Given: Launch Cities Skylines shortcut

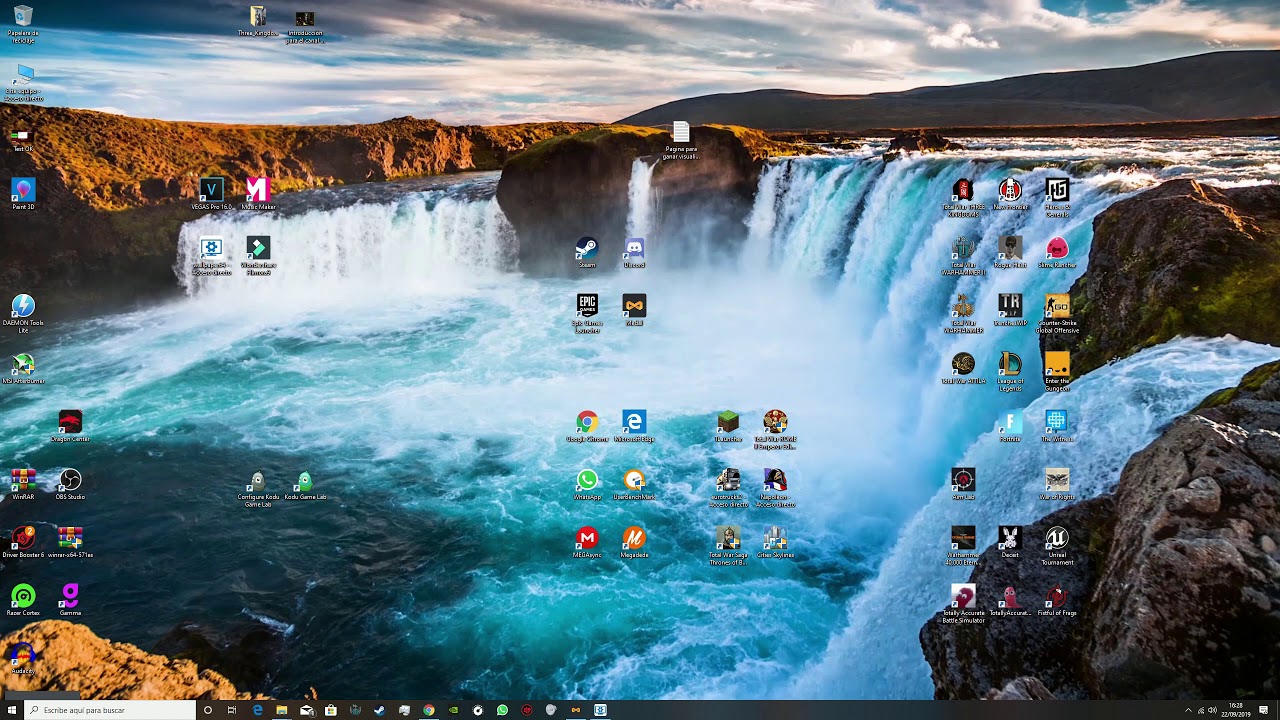Looking at the screenshot, I should pos(775,542).
